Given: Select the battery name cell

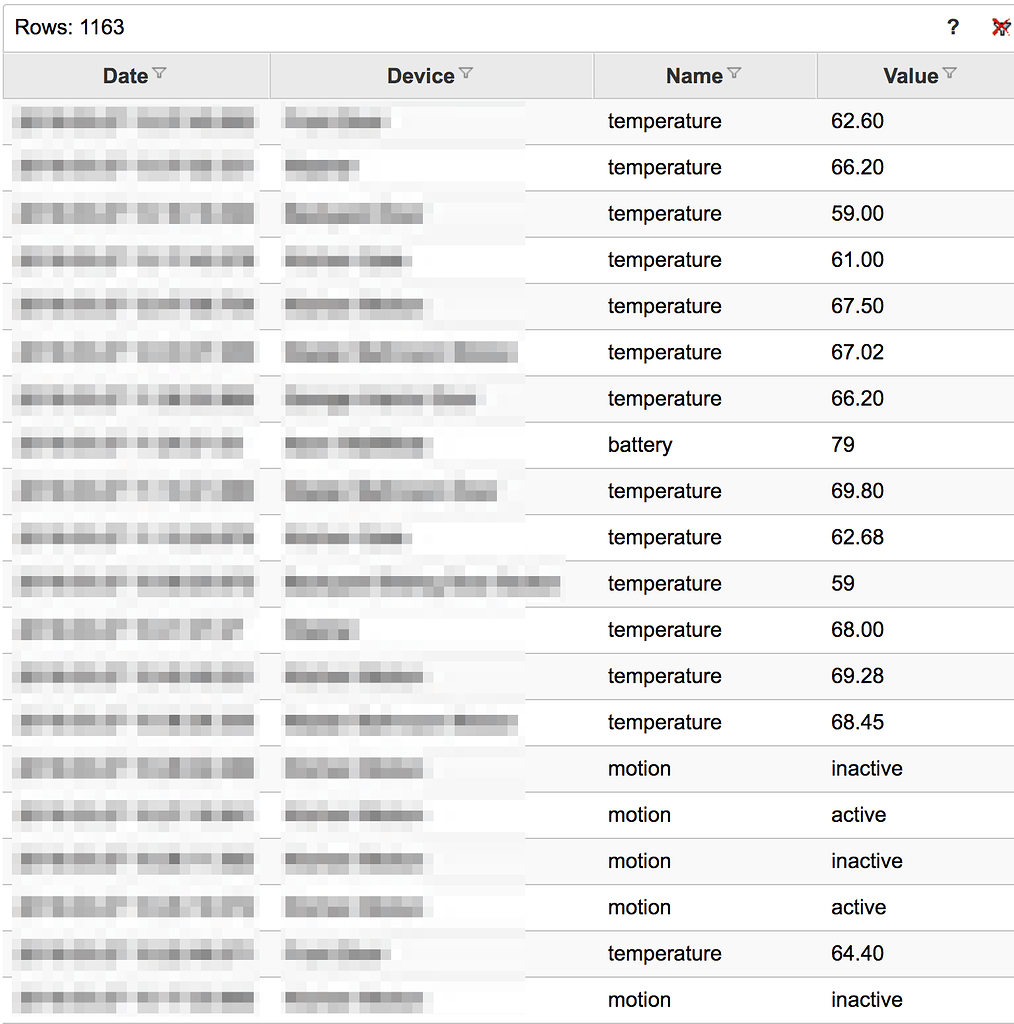Looking at the screenshot, I should pos(640,445).
